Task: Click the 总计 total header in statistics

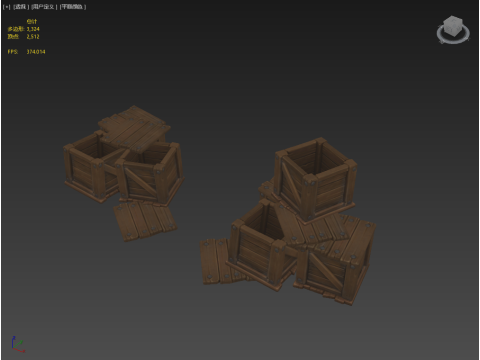Action: (x=32, y=22)
